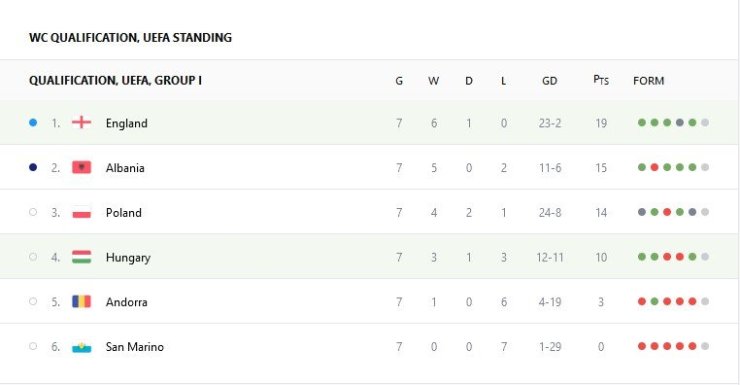Click the England flag icon
The width and height of the screenshot is (740, 385).
coord(81,123)
